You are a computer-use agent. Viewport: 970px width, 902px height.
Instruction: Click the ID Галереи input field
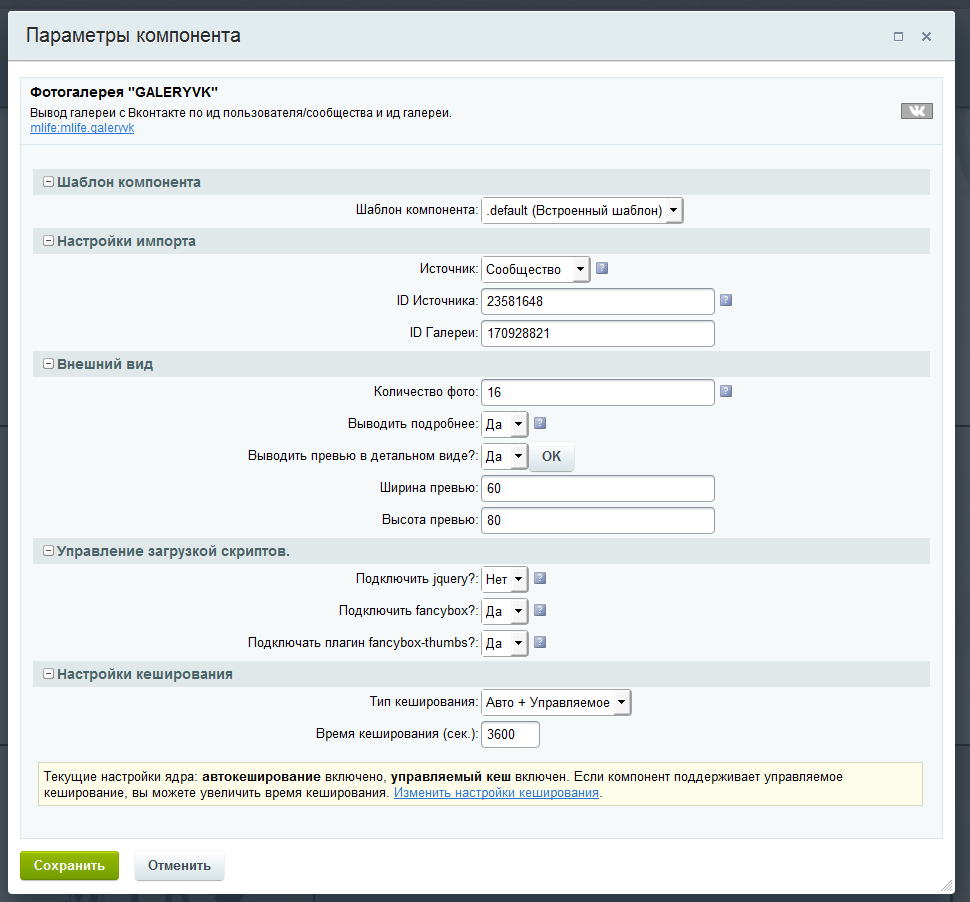[597, 333]
